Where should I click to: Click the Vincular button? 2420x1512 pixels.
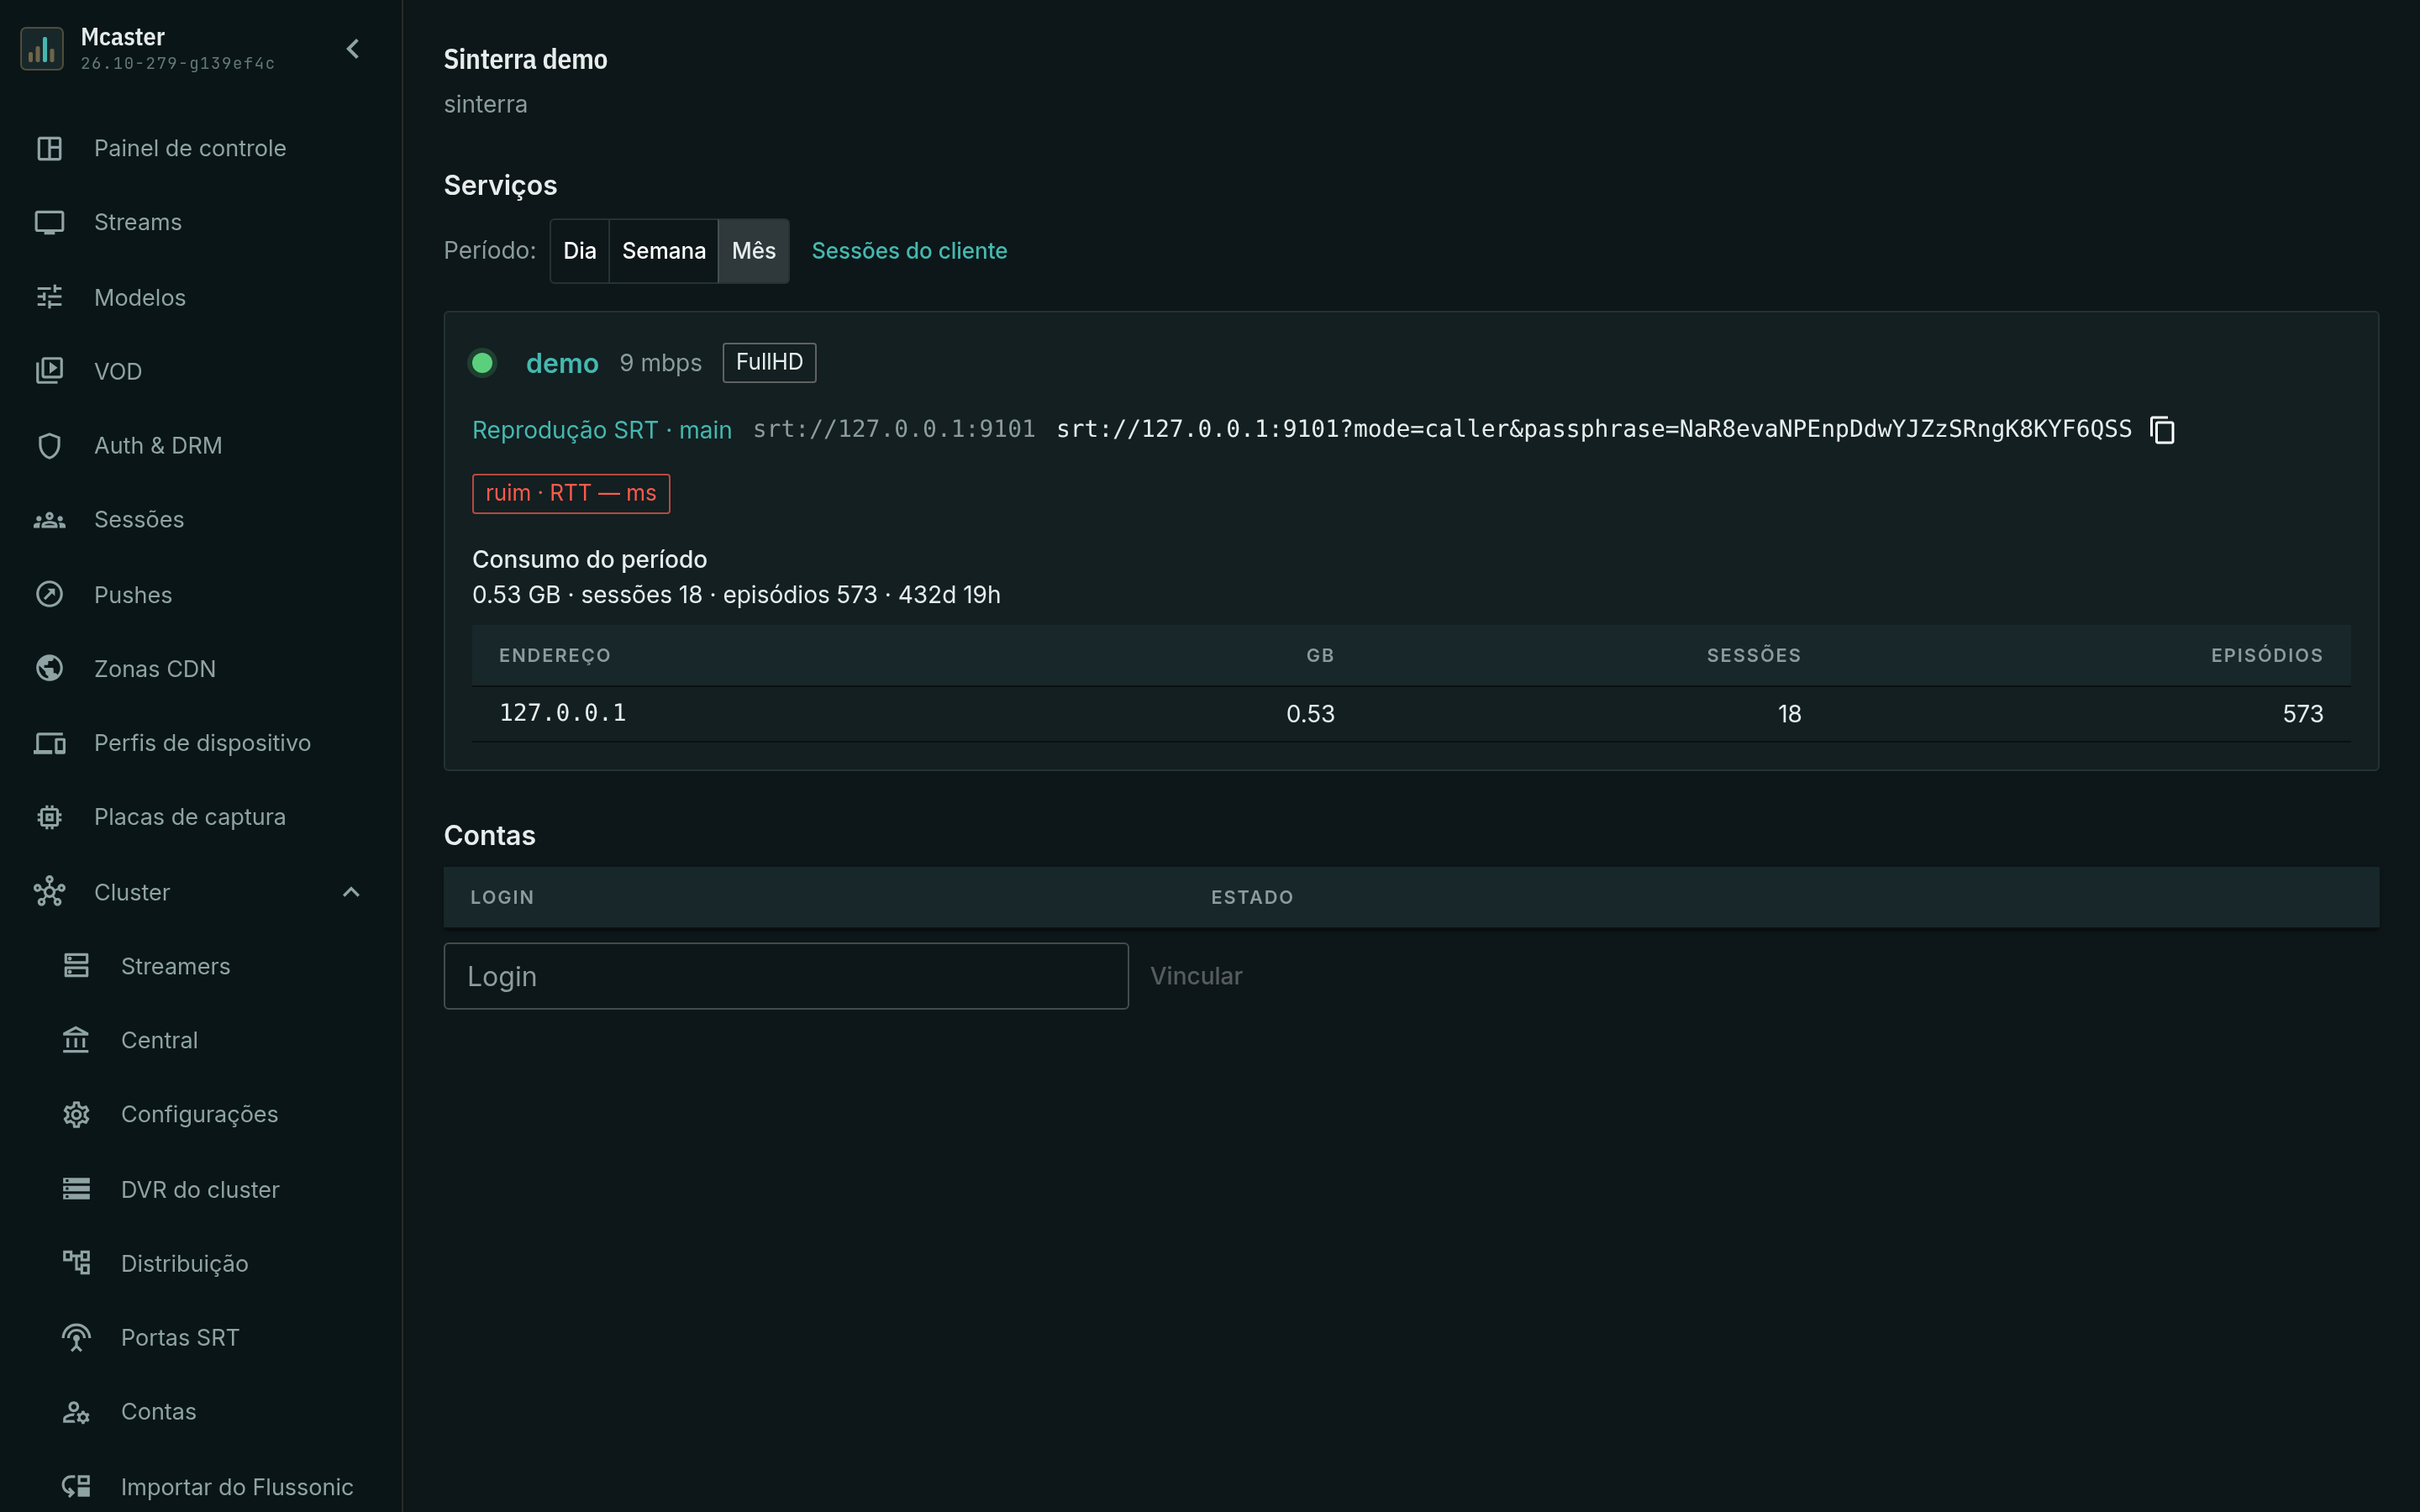click(x=1196, y=976)
